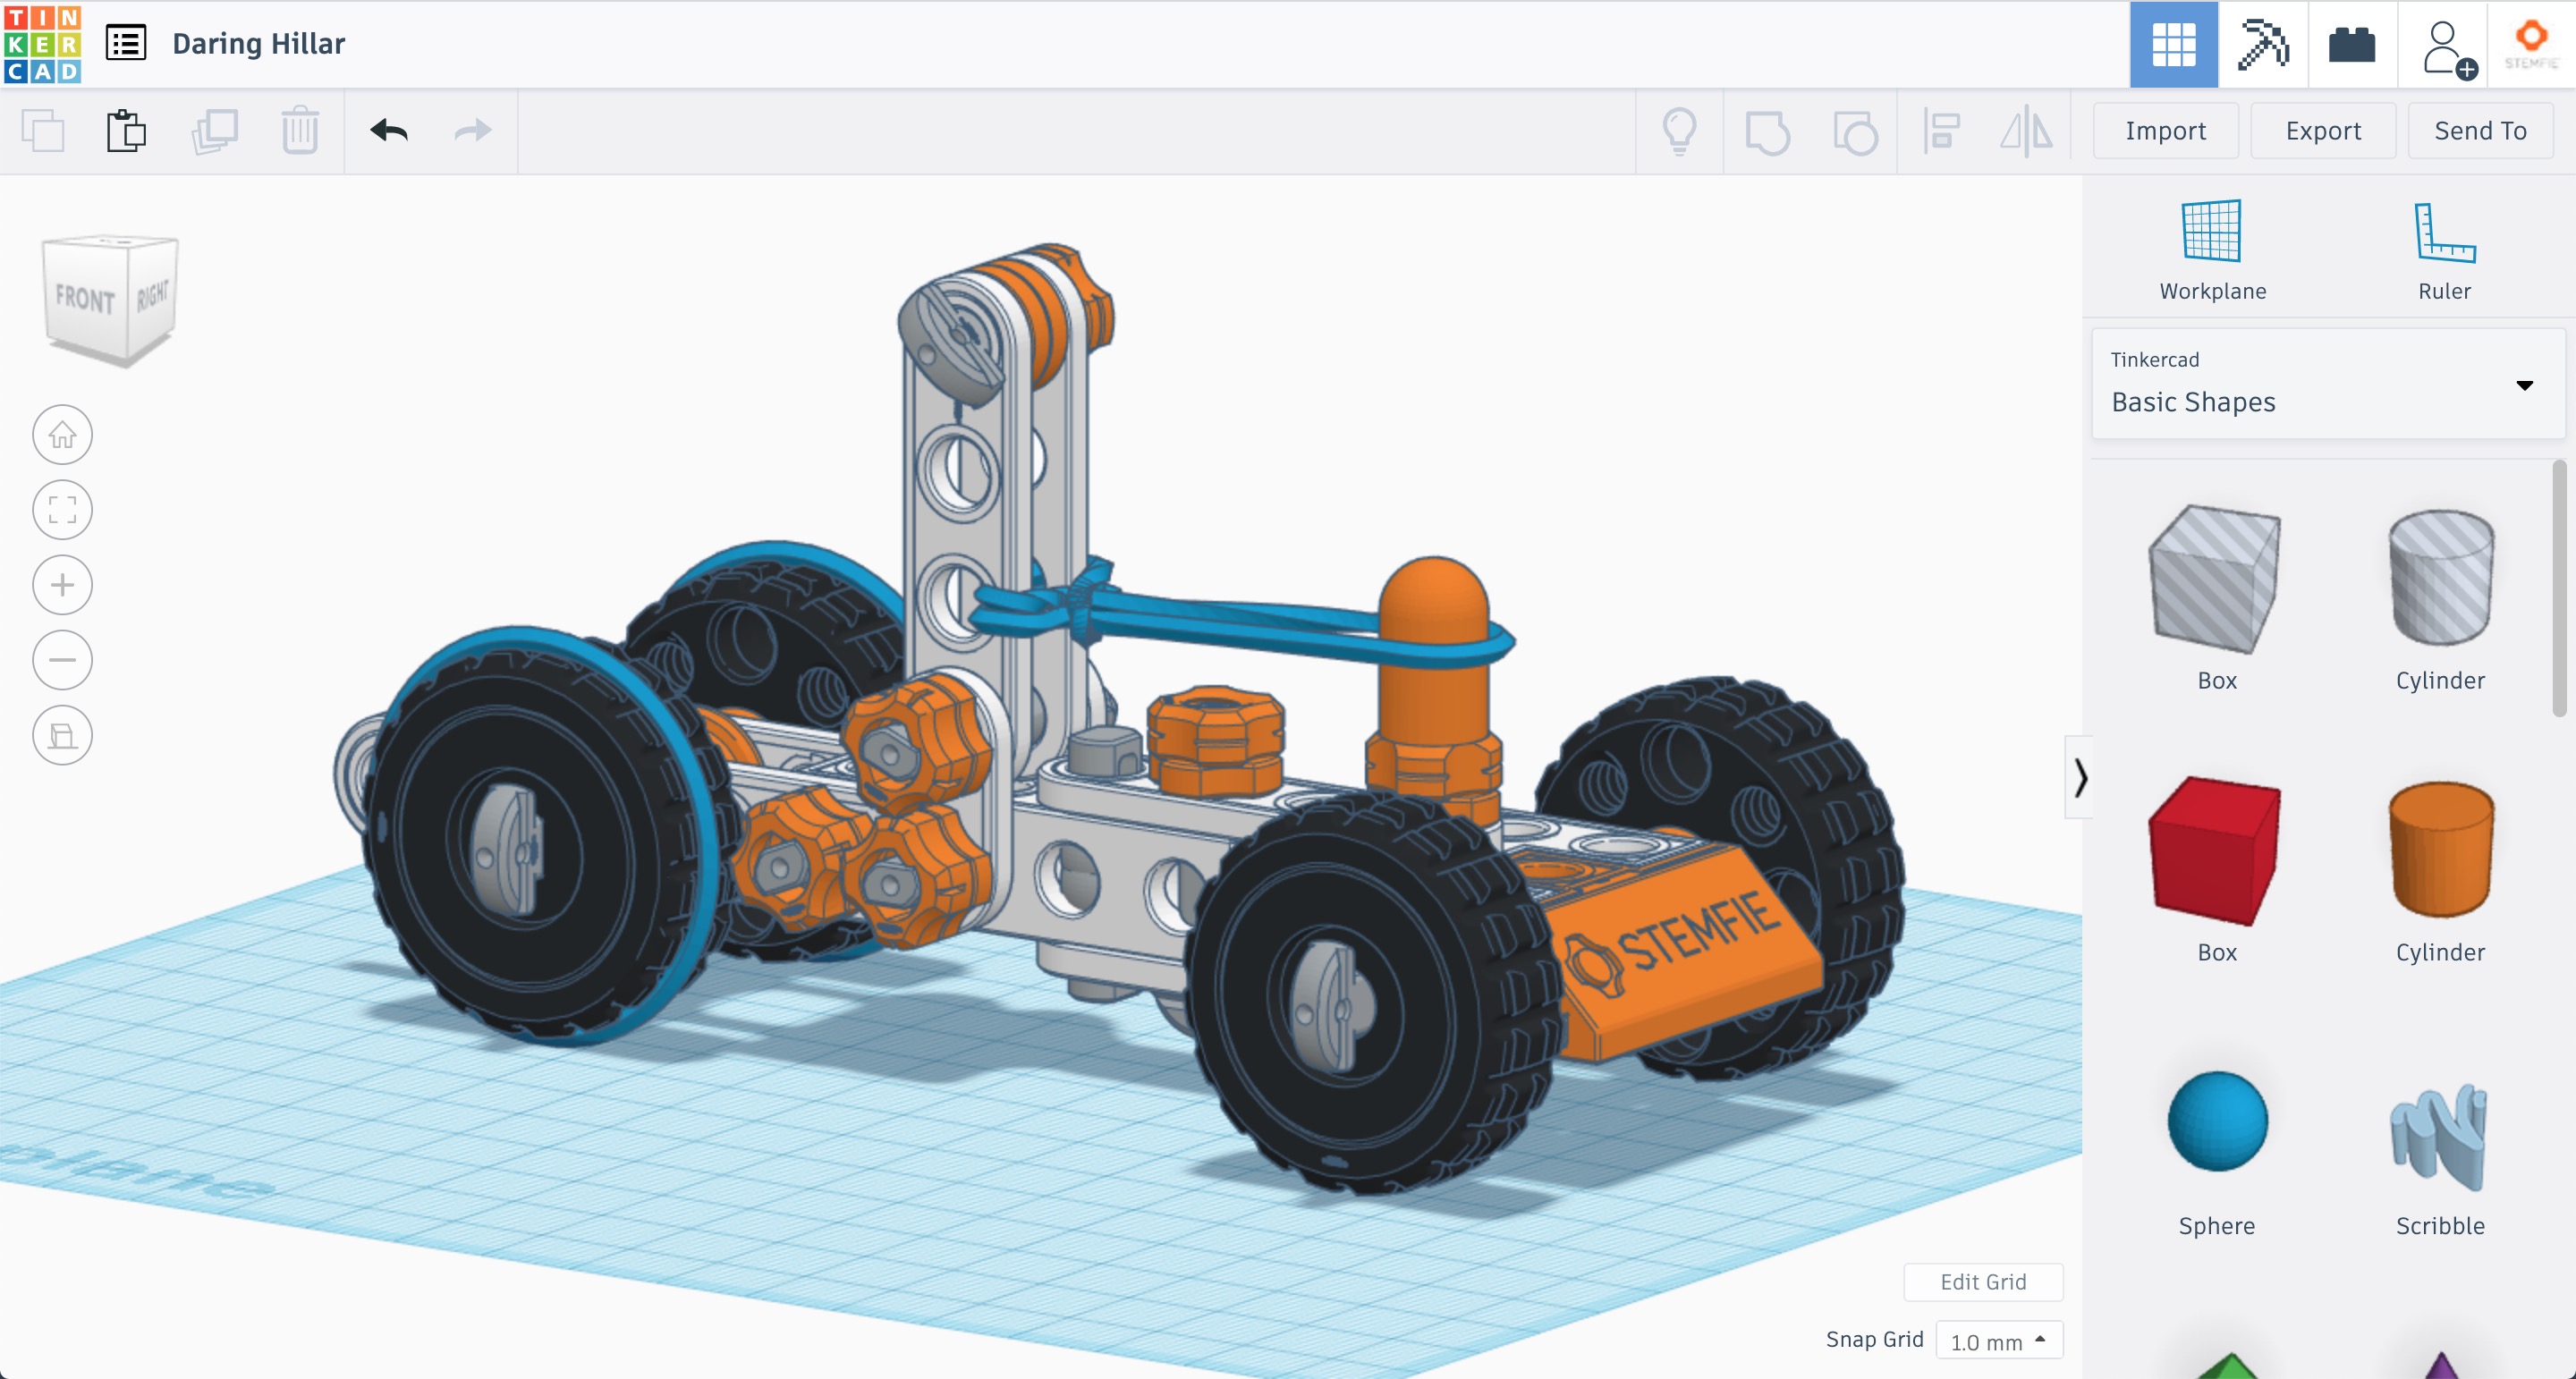Viewport: 2576px width, 1379px height.
Task: Click the shapes panel scrollbar
Action: [2560, 588]
